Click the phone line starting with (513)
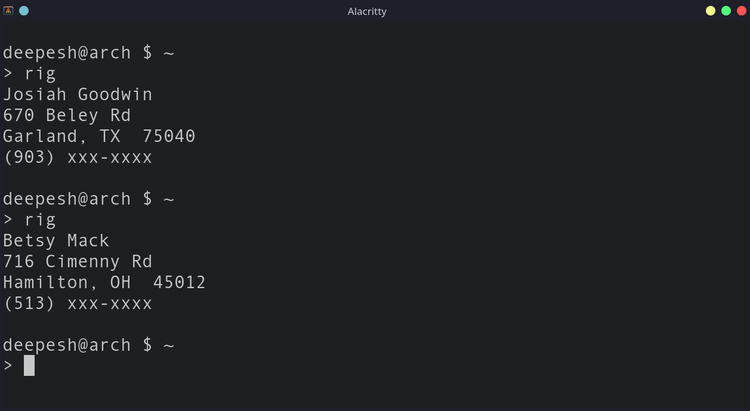 coord(77,303)
